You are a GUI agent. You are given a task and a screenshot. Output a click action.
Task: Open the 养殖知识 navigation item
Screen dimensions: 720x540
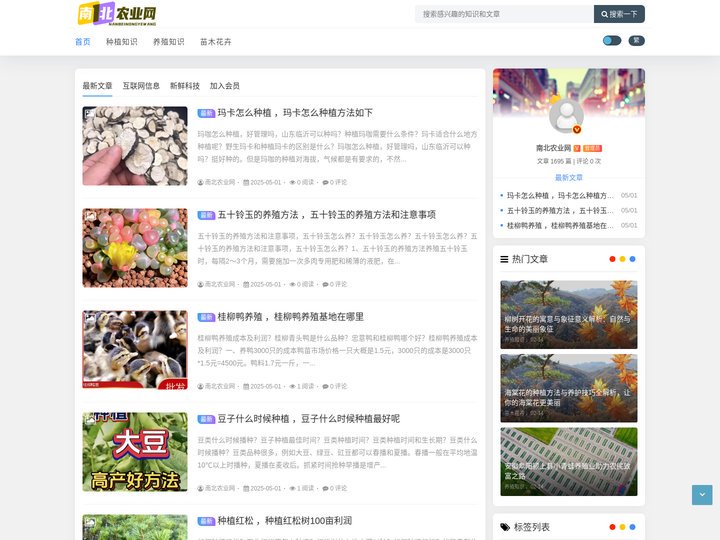click(x=169, y=42)
